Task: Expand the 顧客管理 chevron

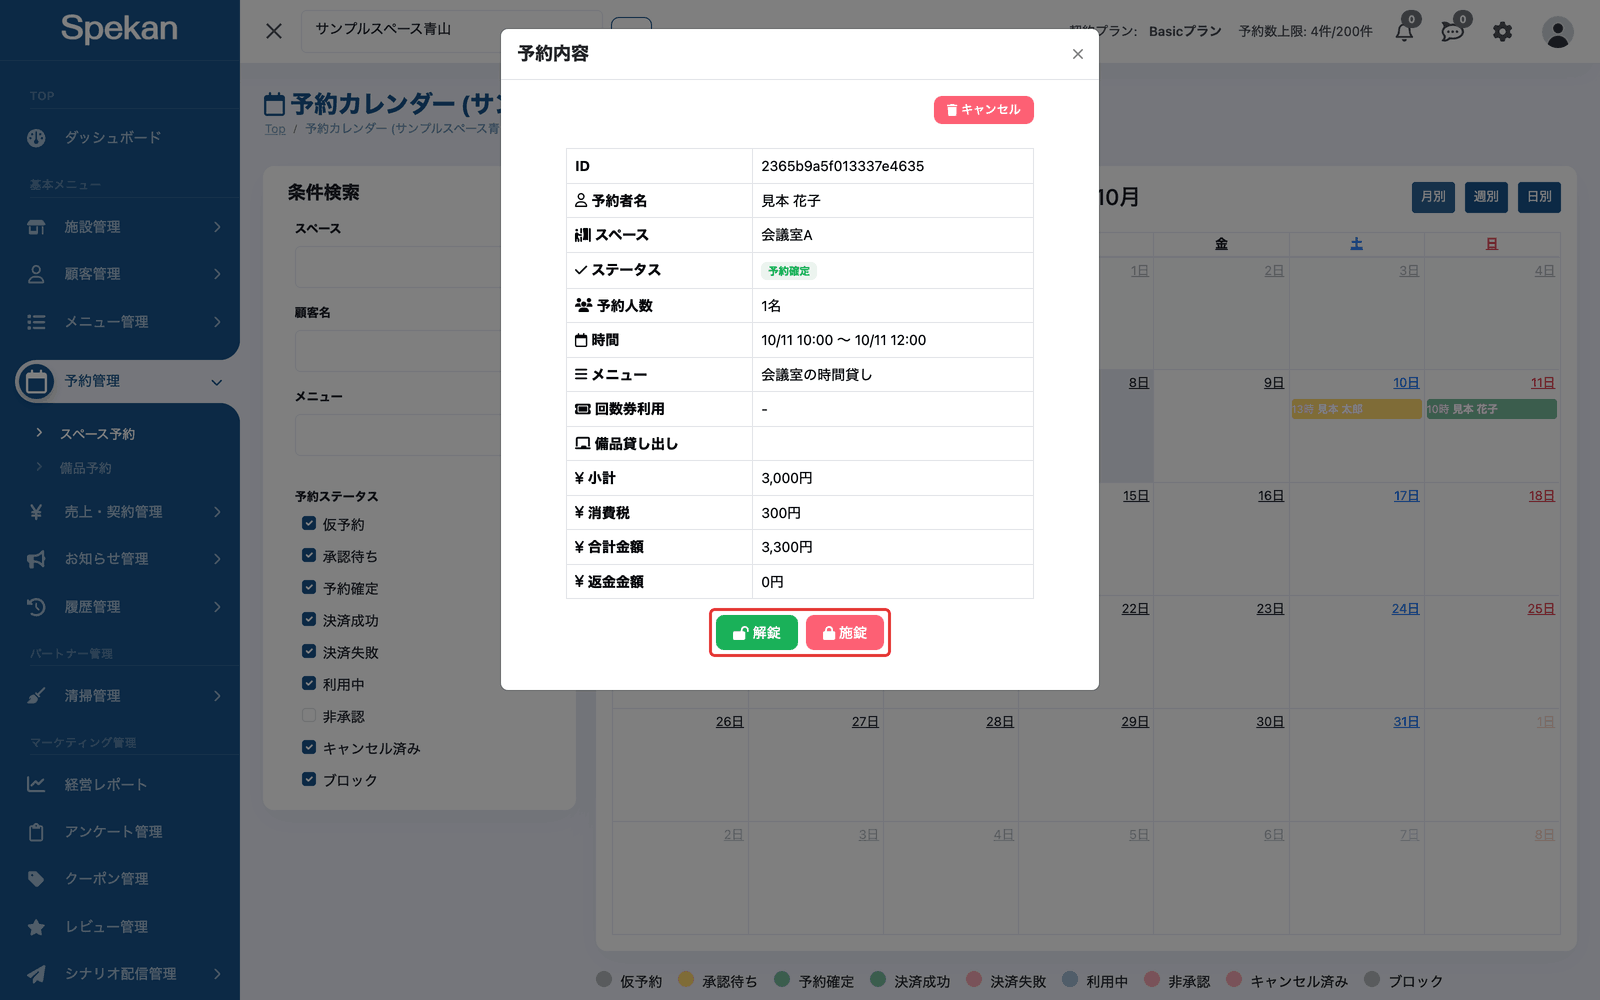Action: pyautogui.click(x=217, y=274)
